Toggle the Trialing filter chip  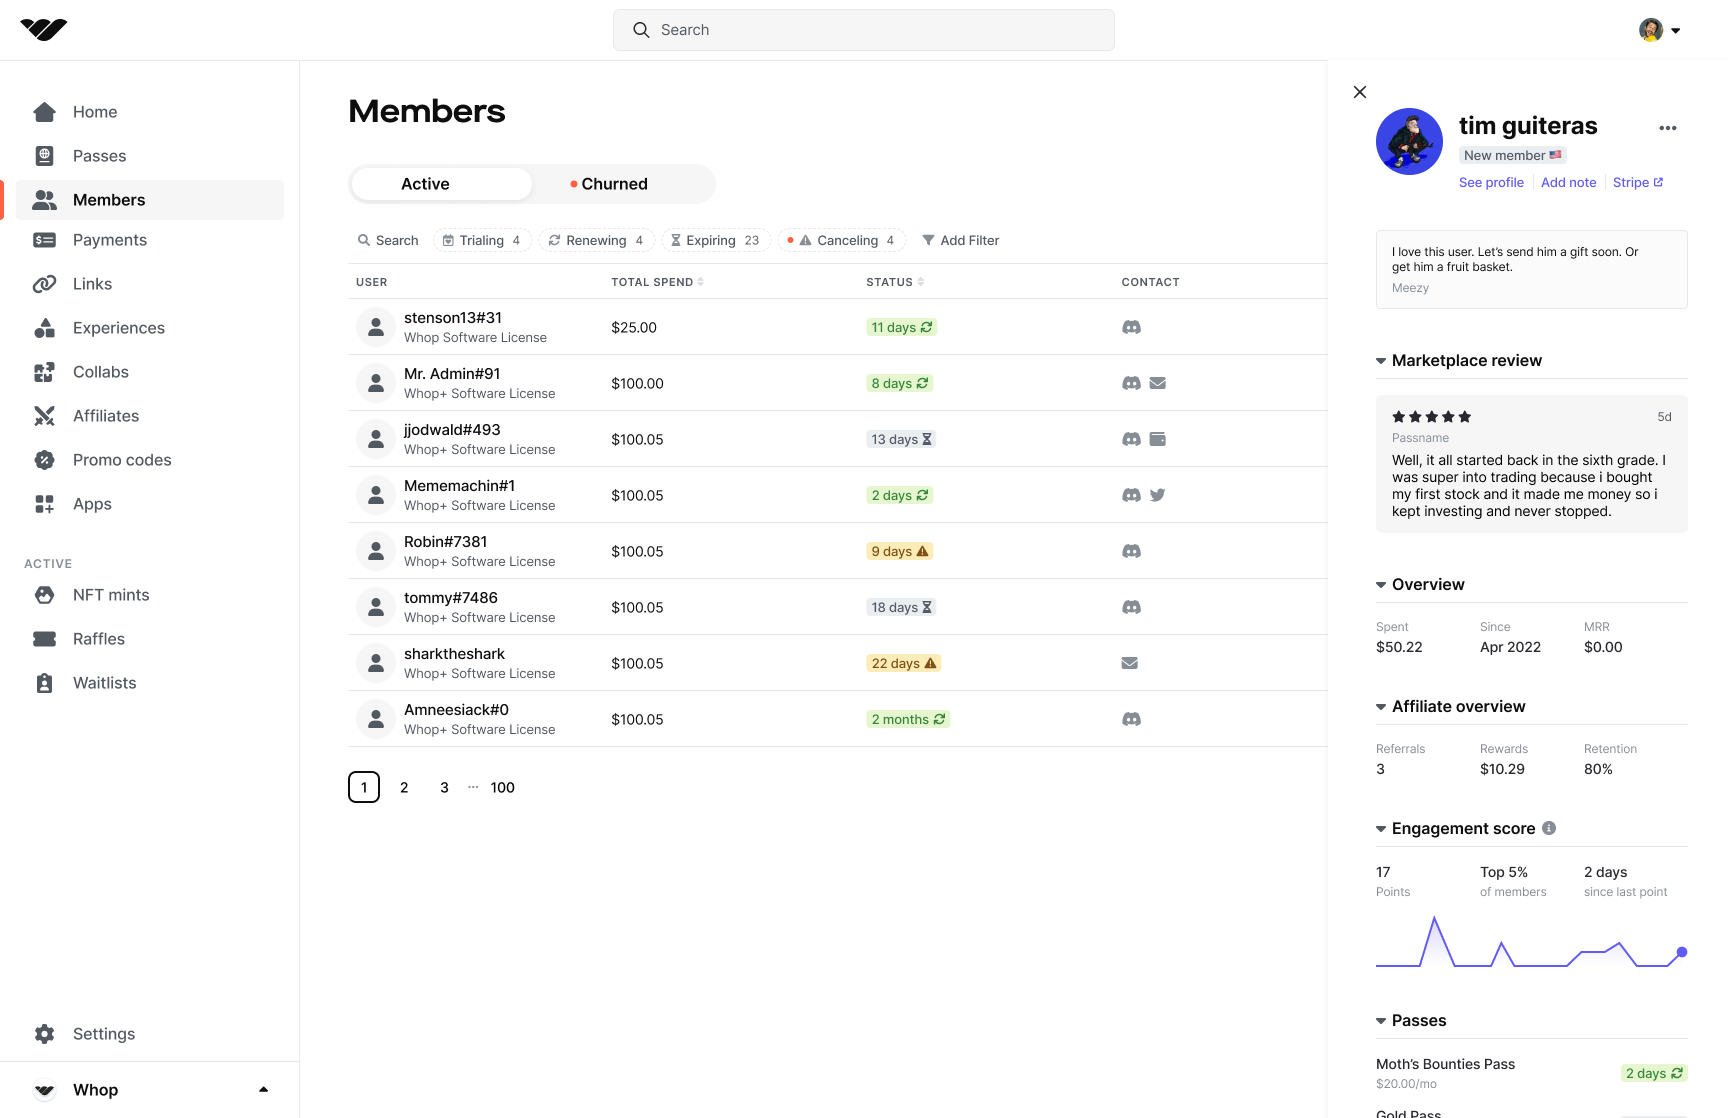point(482,240)
